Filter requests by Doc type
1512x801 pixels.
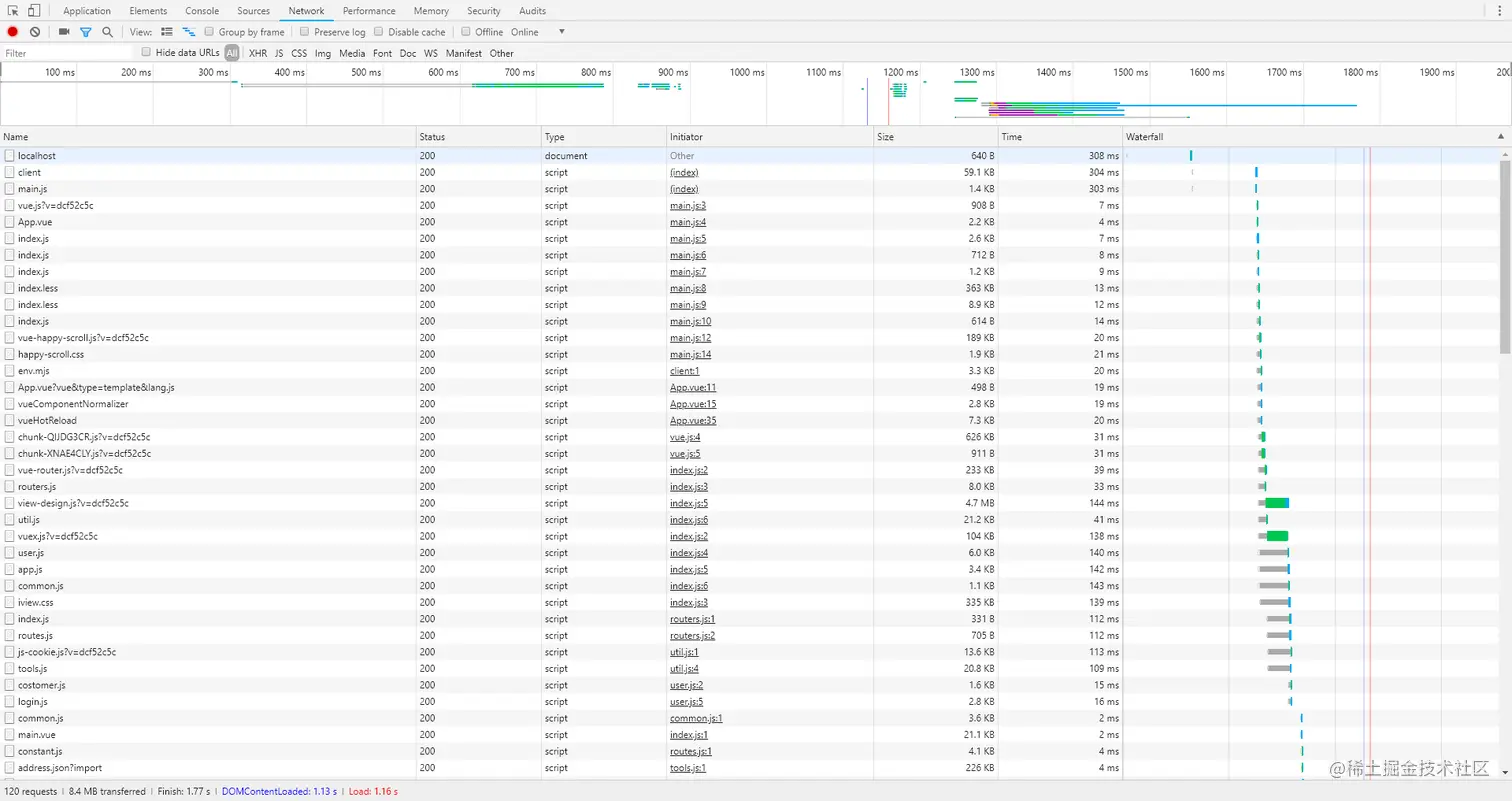pyautogui.click(x=408, y=53)
